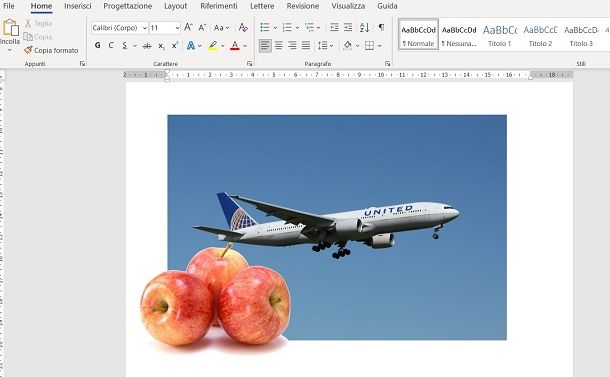Click the Copia copy button
The image size is (610, 377).
(38, 37)
